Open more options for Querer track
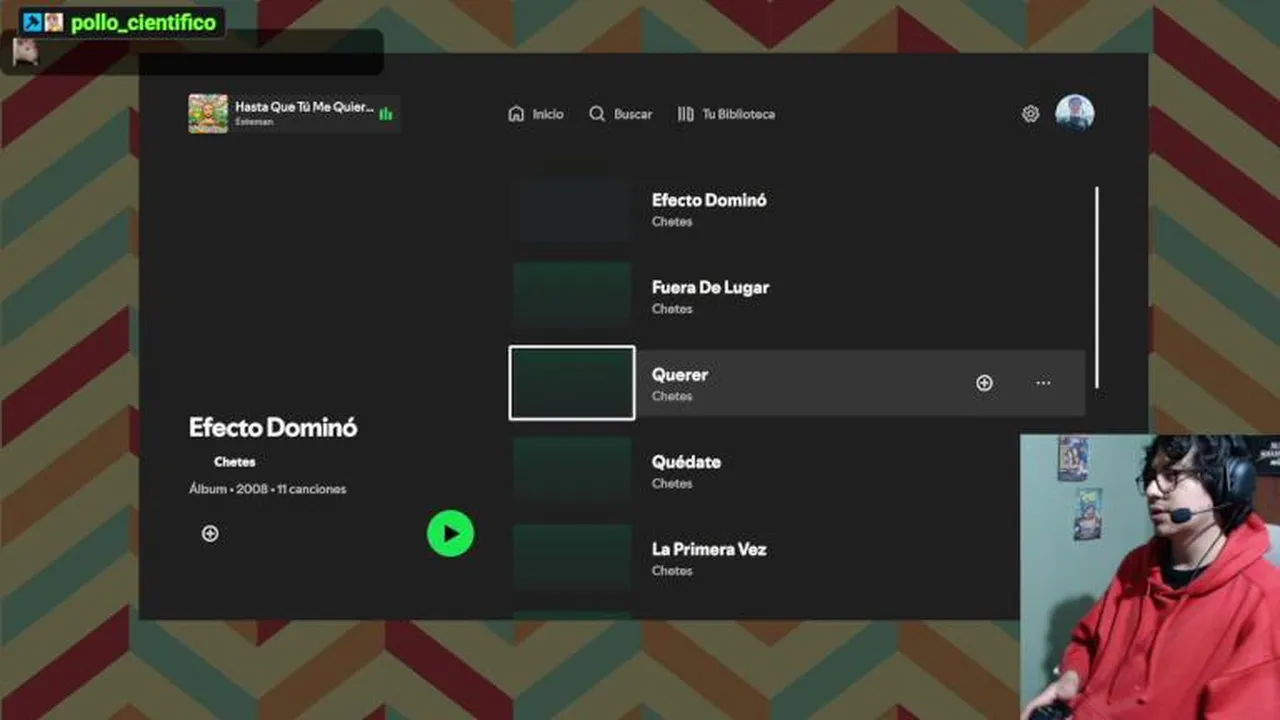The image size is (1280, 720). 1043,383
